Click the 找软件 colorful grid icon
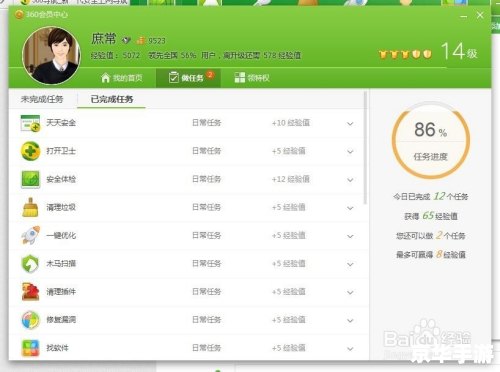The height and width of the screenshot is (372, 500). [30, 348]
